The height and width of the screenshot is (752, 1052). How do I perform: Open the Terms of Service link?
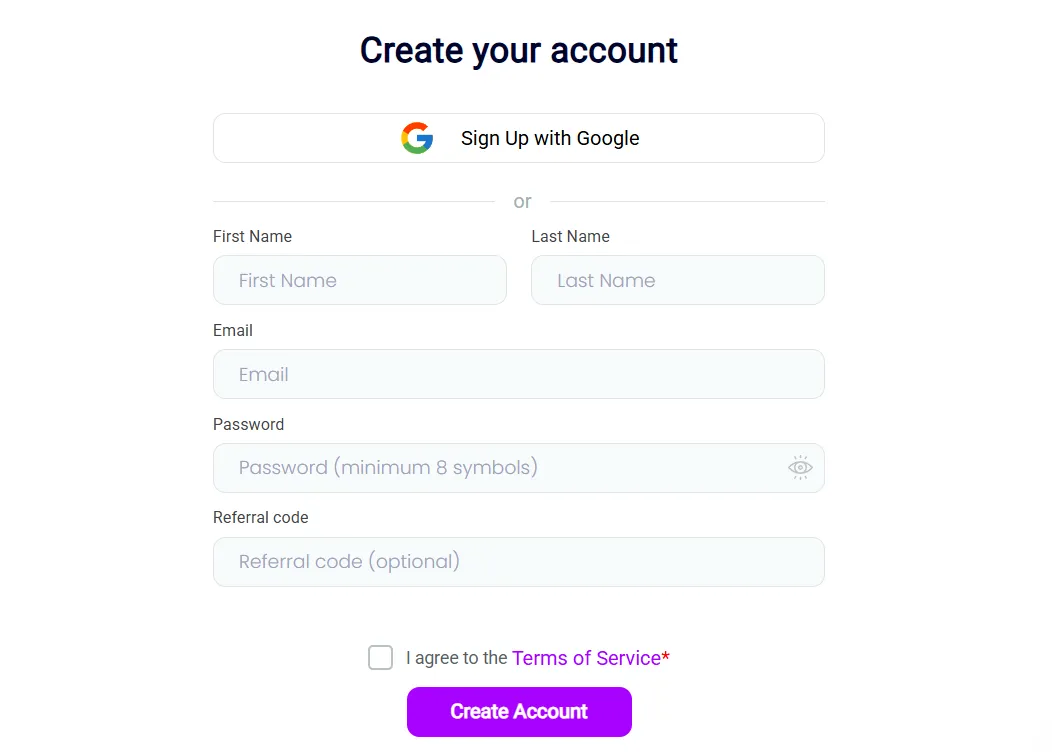point(586,658)
